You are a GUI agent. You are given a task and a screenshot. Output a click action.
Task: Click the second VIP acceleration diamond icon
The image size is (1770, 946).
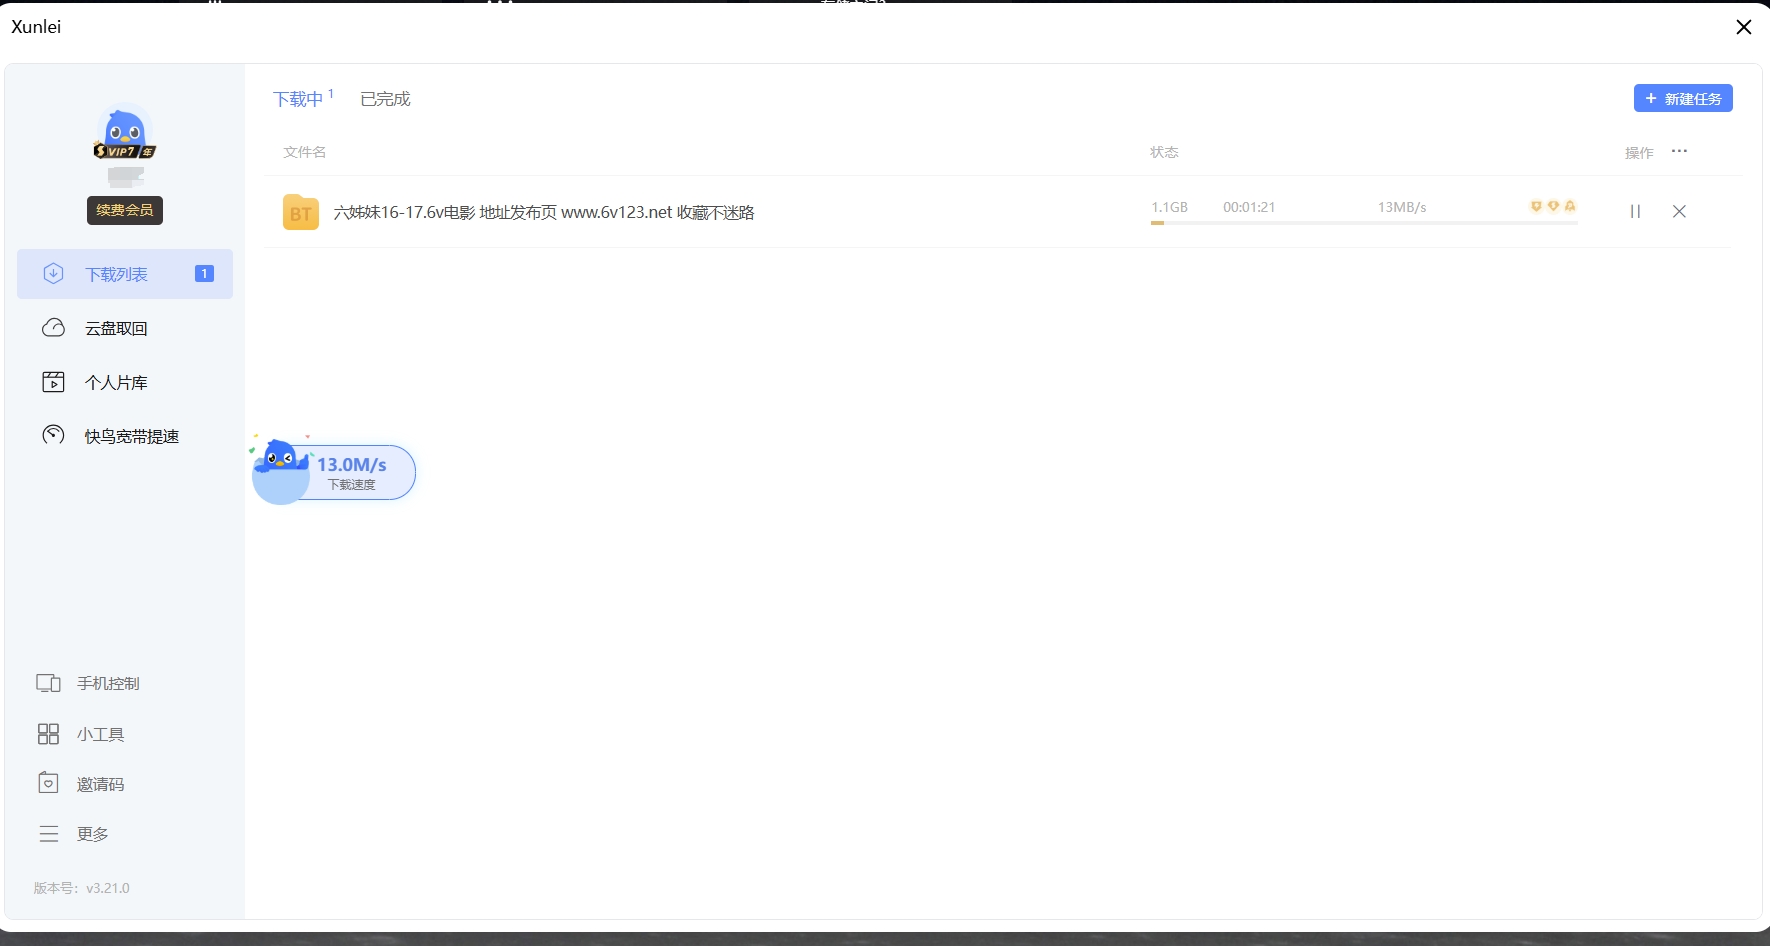[x=1553, y=206]
